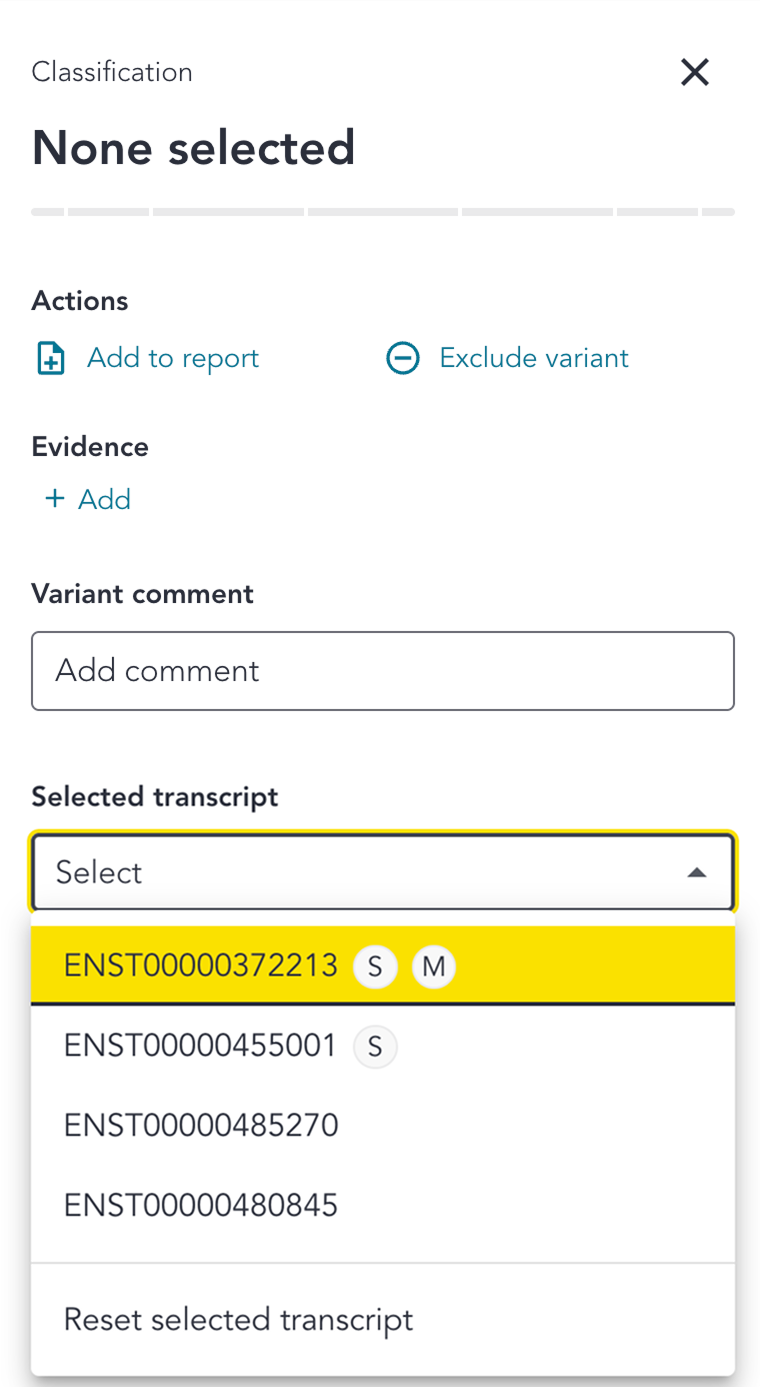Pick ENST00000480845 from the list
The image size is (760, 1387).
(x=201, y=1206)
